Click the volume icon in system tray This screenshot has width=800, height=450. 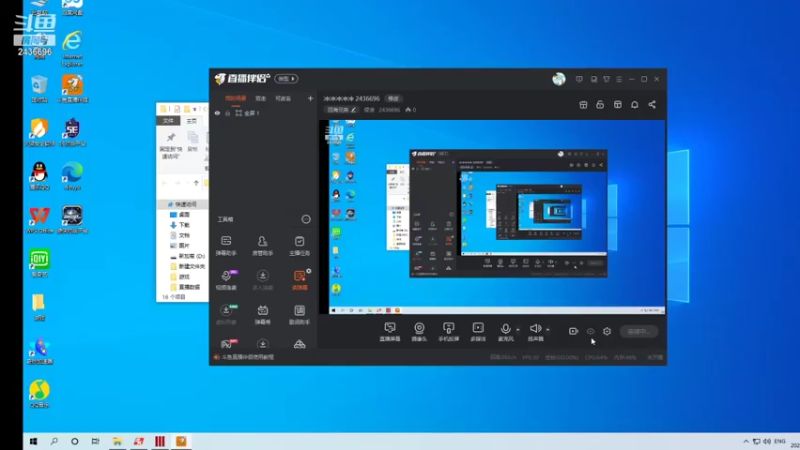[x=767, y=441]
